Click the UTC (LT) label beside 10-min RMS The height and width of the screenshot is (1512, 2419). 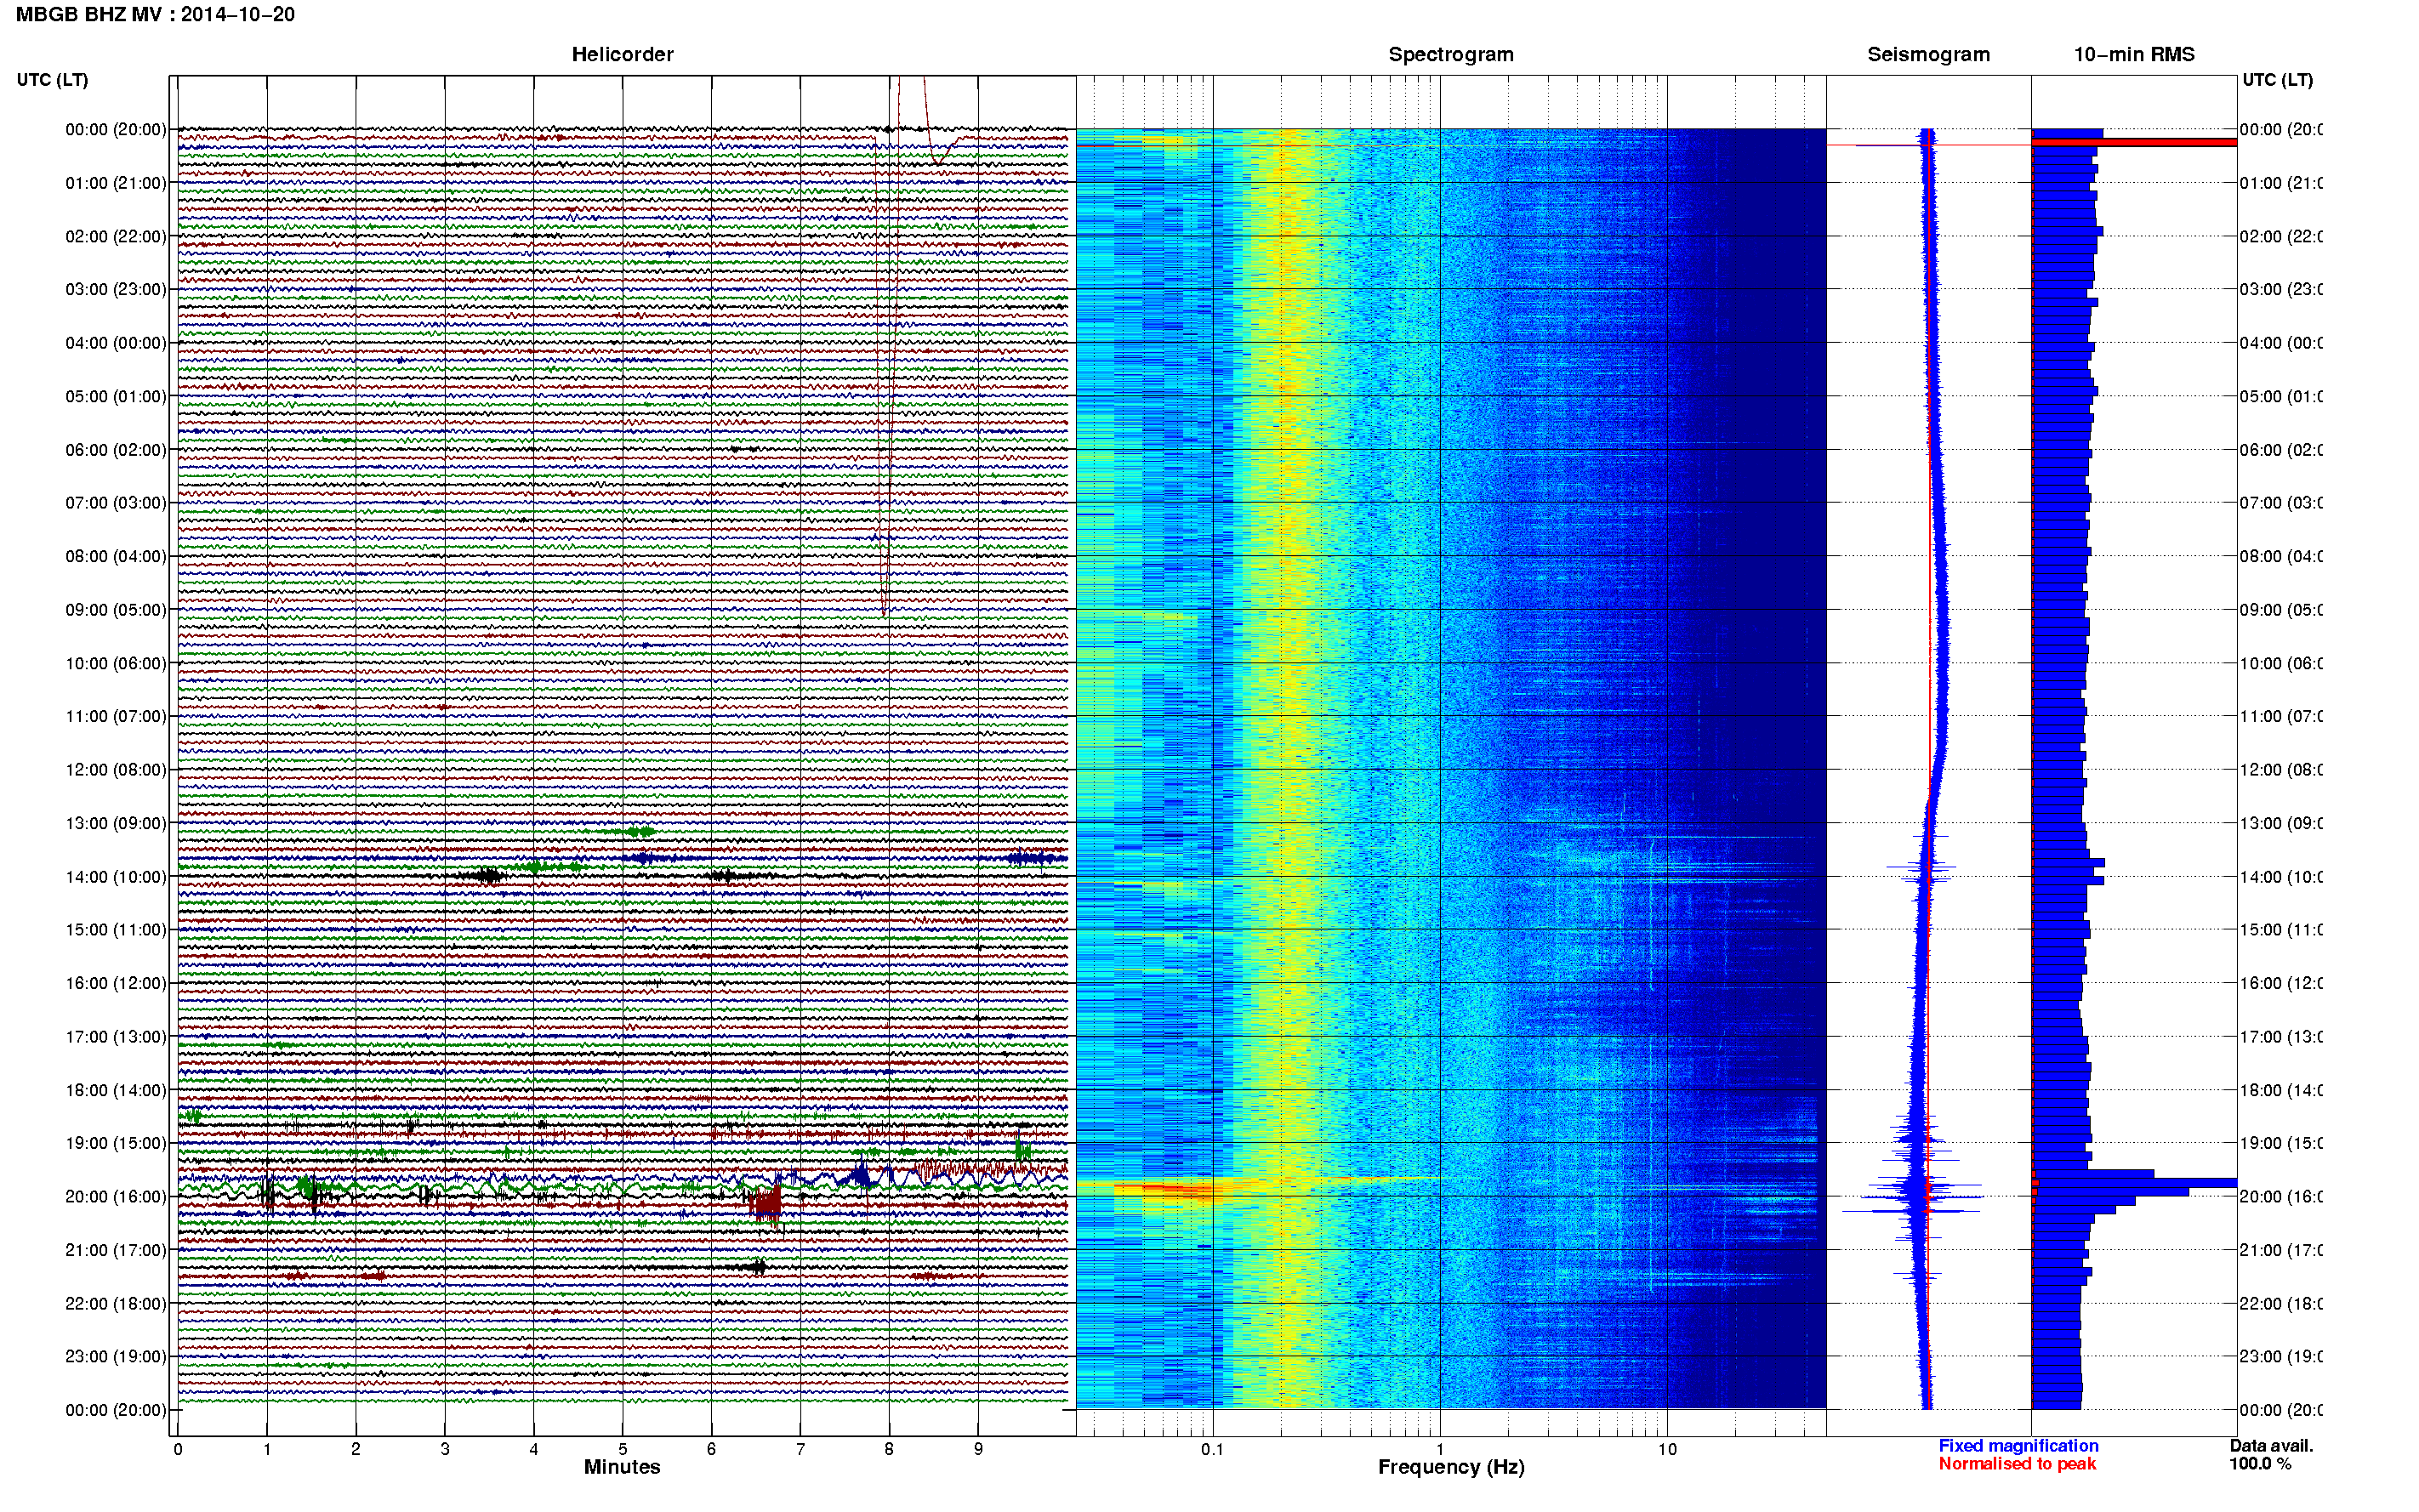click(2277, 79)
